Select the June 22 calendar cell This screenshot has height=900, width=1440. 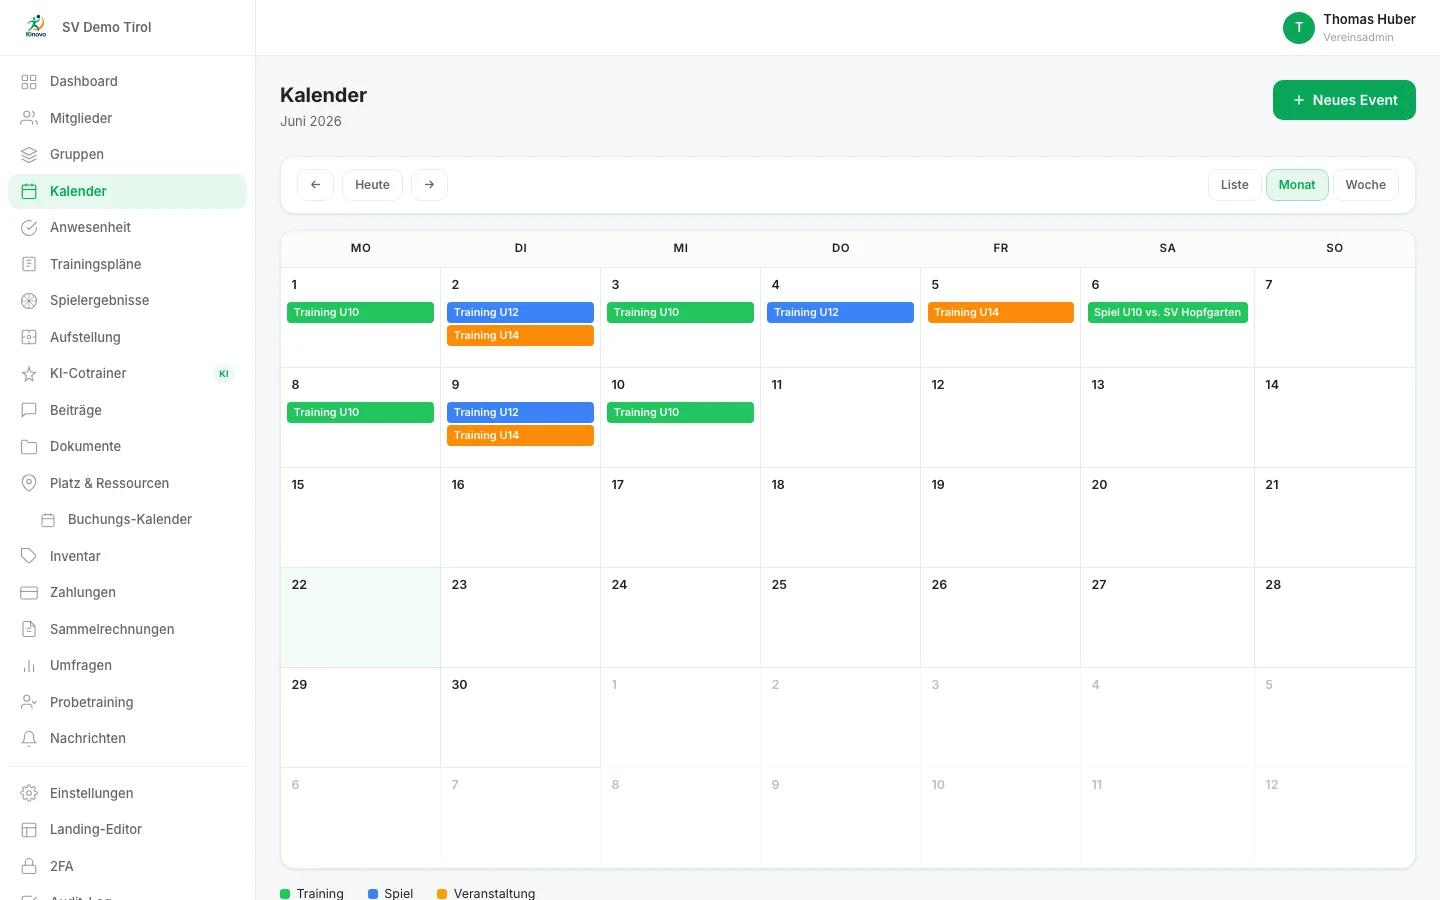(x=360, y=618)
